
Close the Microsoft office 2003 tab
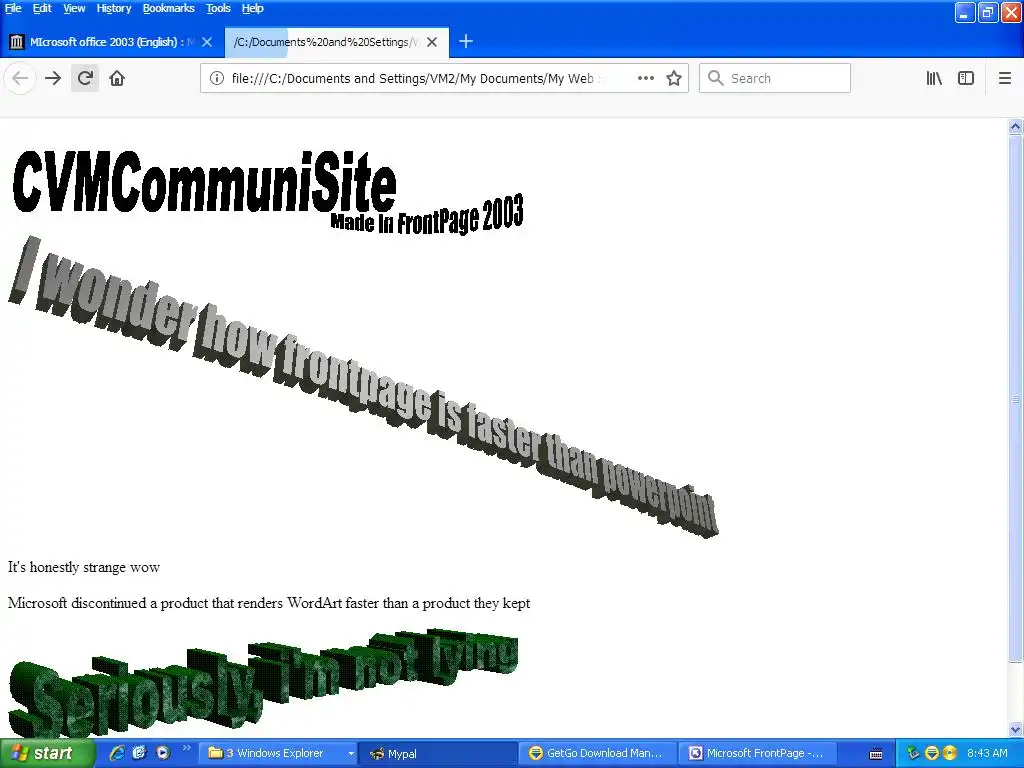tap(207, 42)
